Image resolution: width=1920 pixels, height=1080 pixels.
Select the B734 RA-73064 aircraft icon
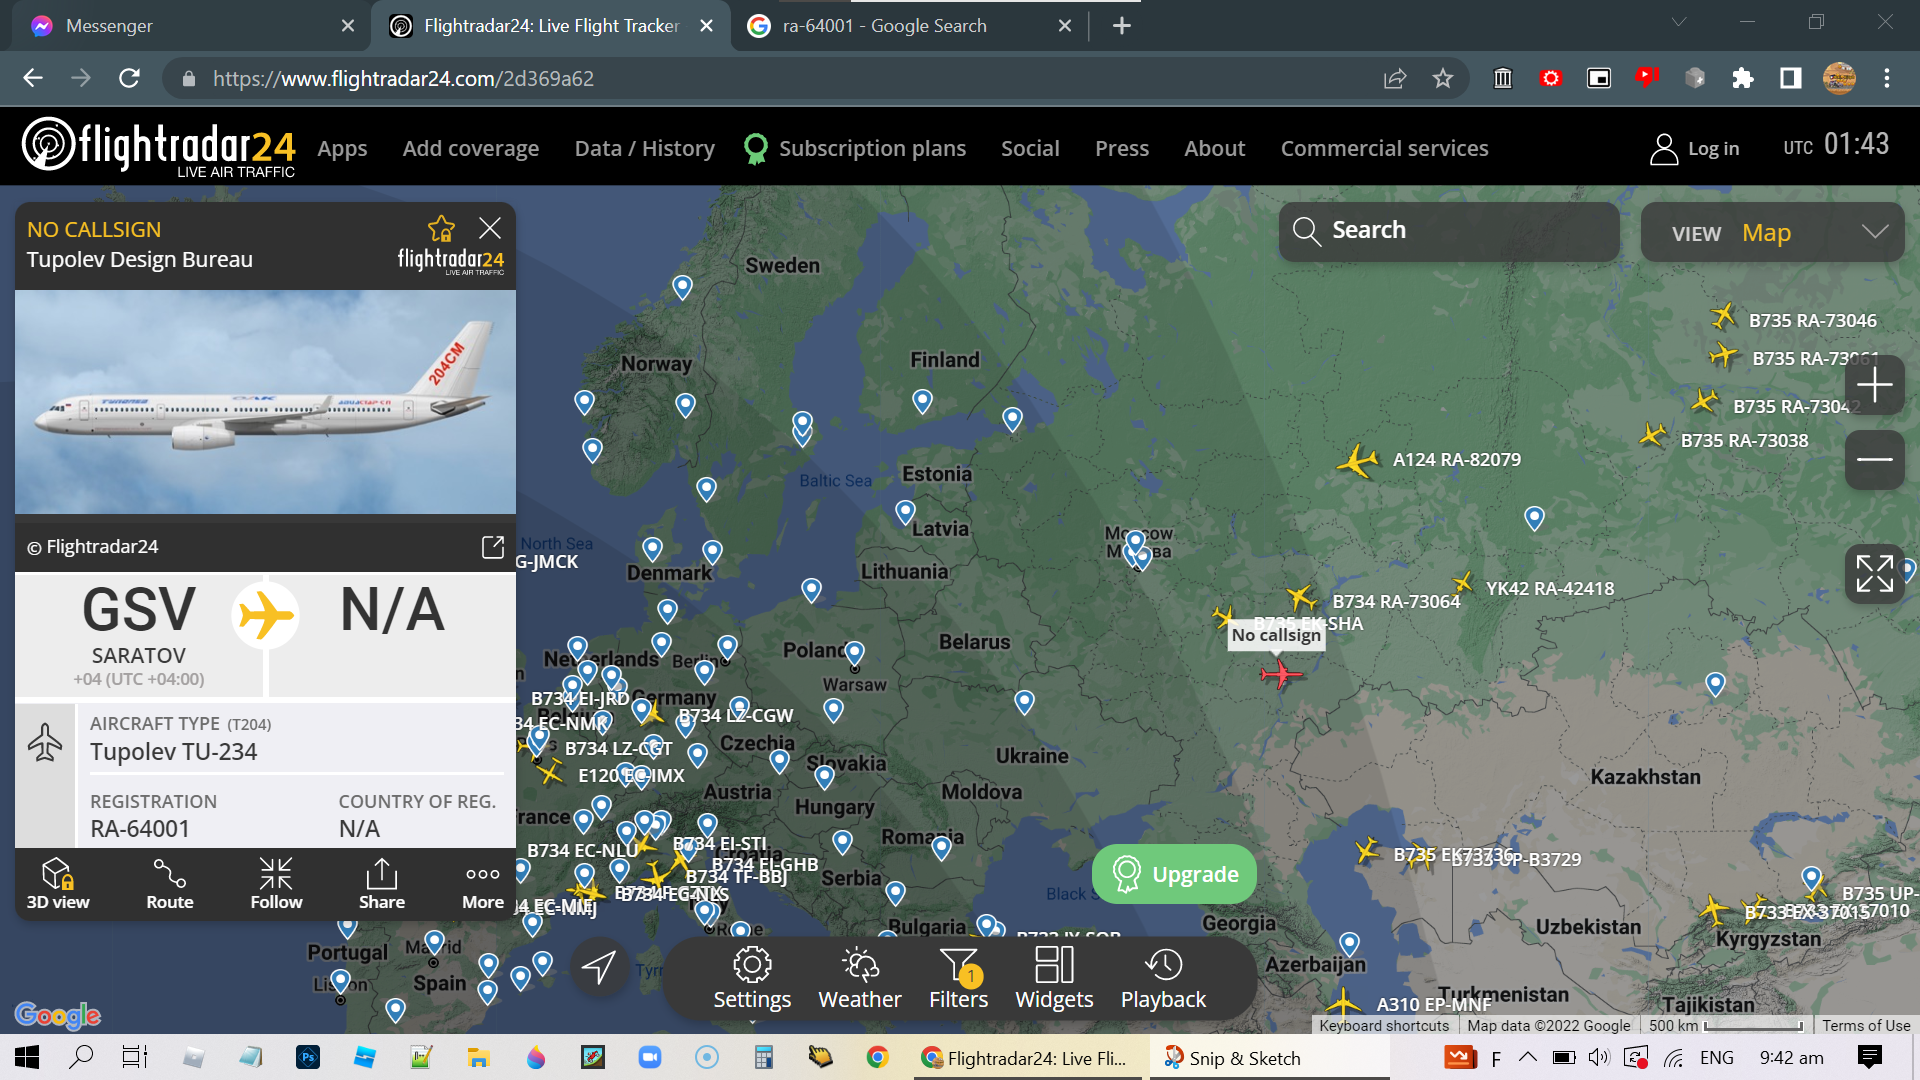1301,598
